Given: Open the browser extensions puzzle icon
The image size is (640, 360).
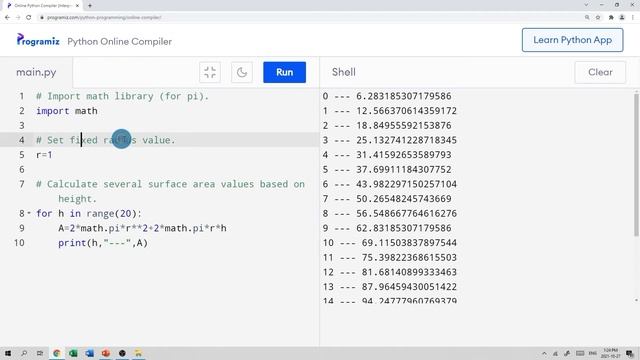Looking at the screenshot, I should click(611, 18).
